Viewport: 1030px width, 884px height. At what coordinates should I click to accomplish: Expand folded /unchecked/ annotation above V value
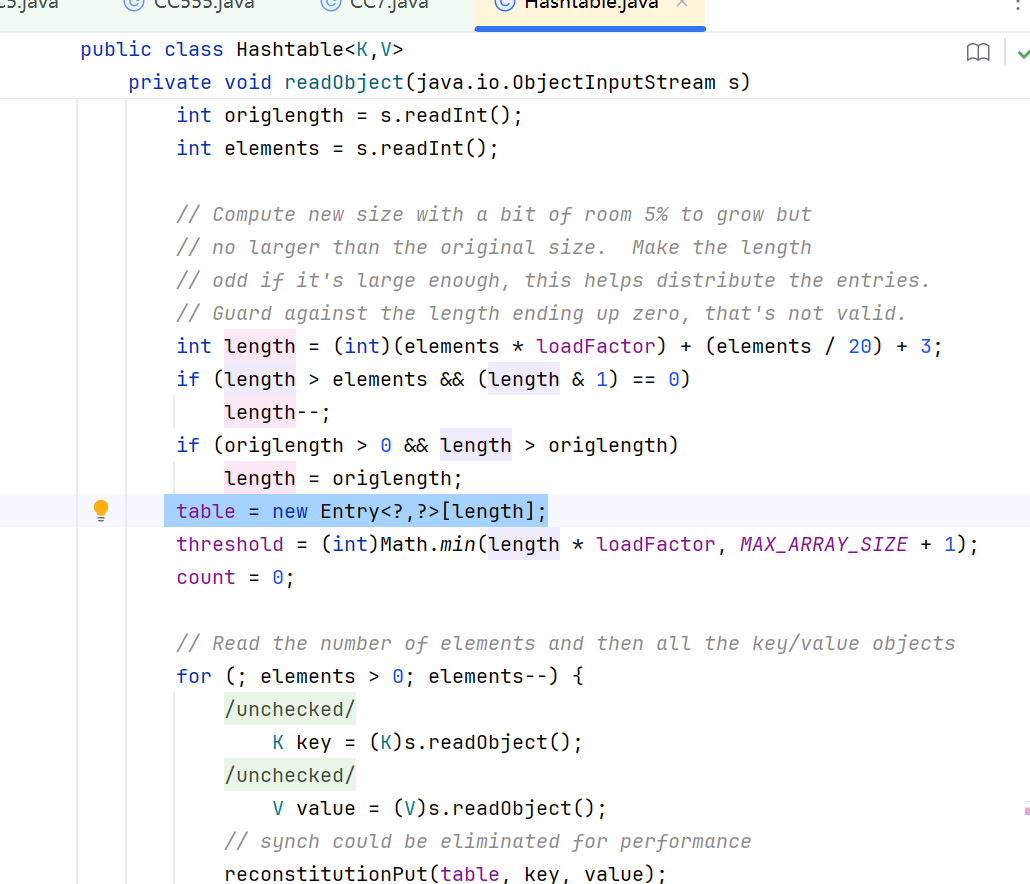pos(290,775)
